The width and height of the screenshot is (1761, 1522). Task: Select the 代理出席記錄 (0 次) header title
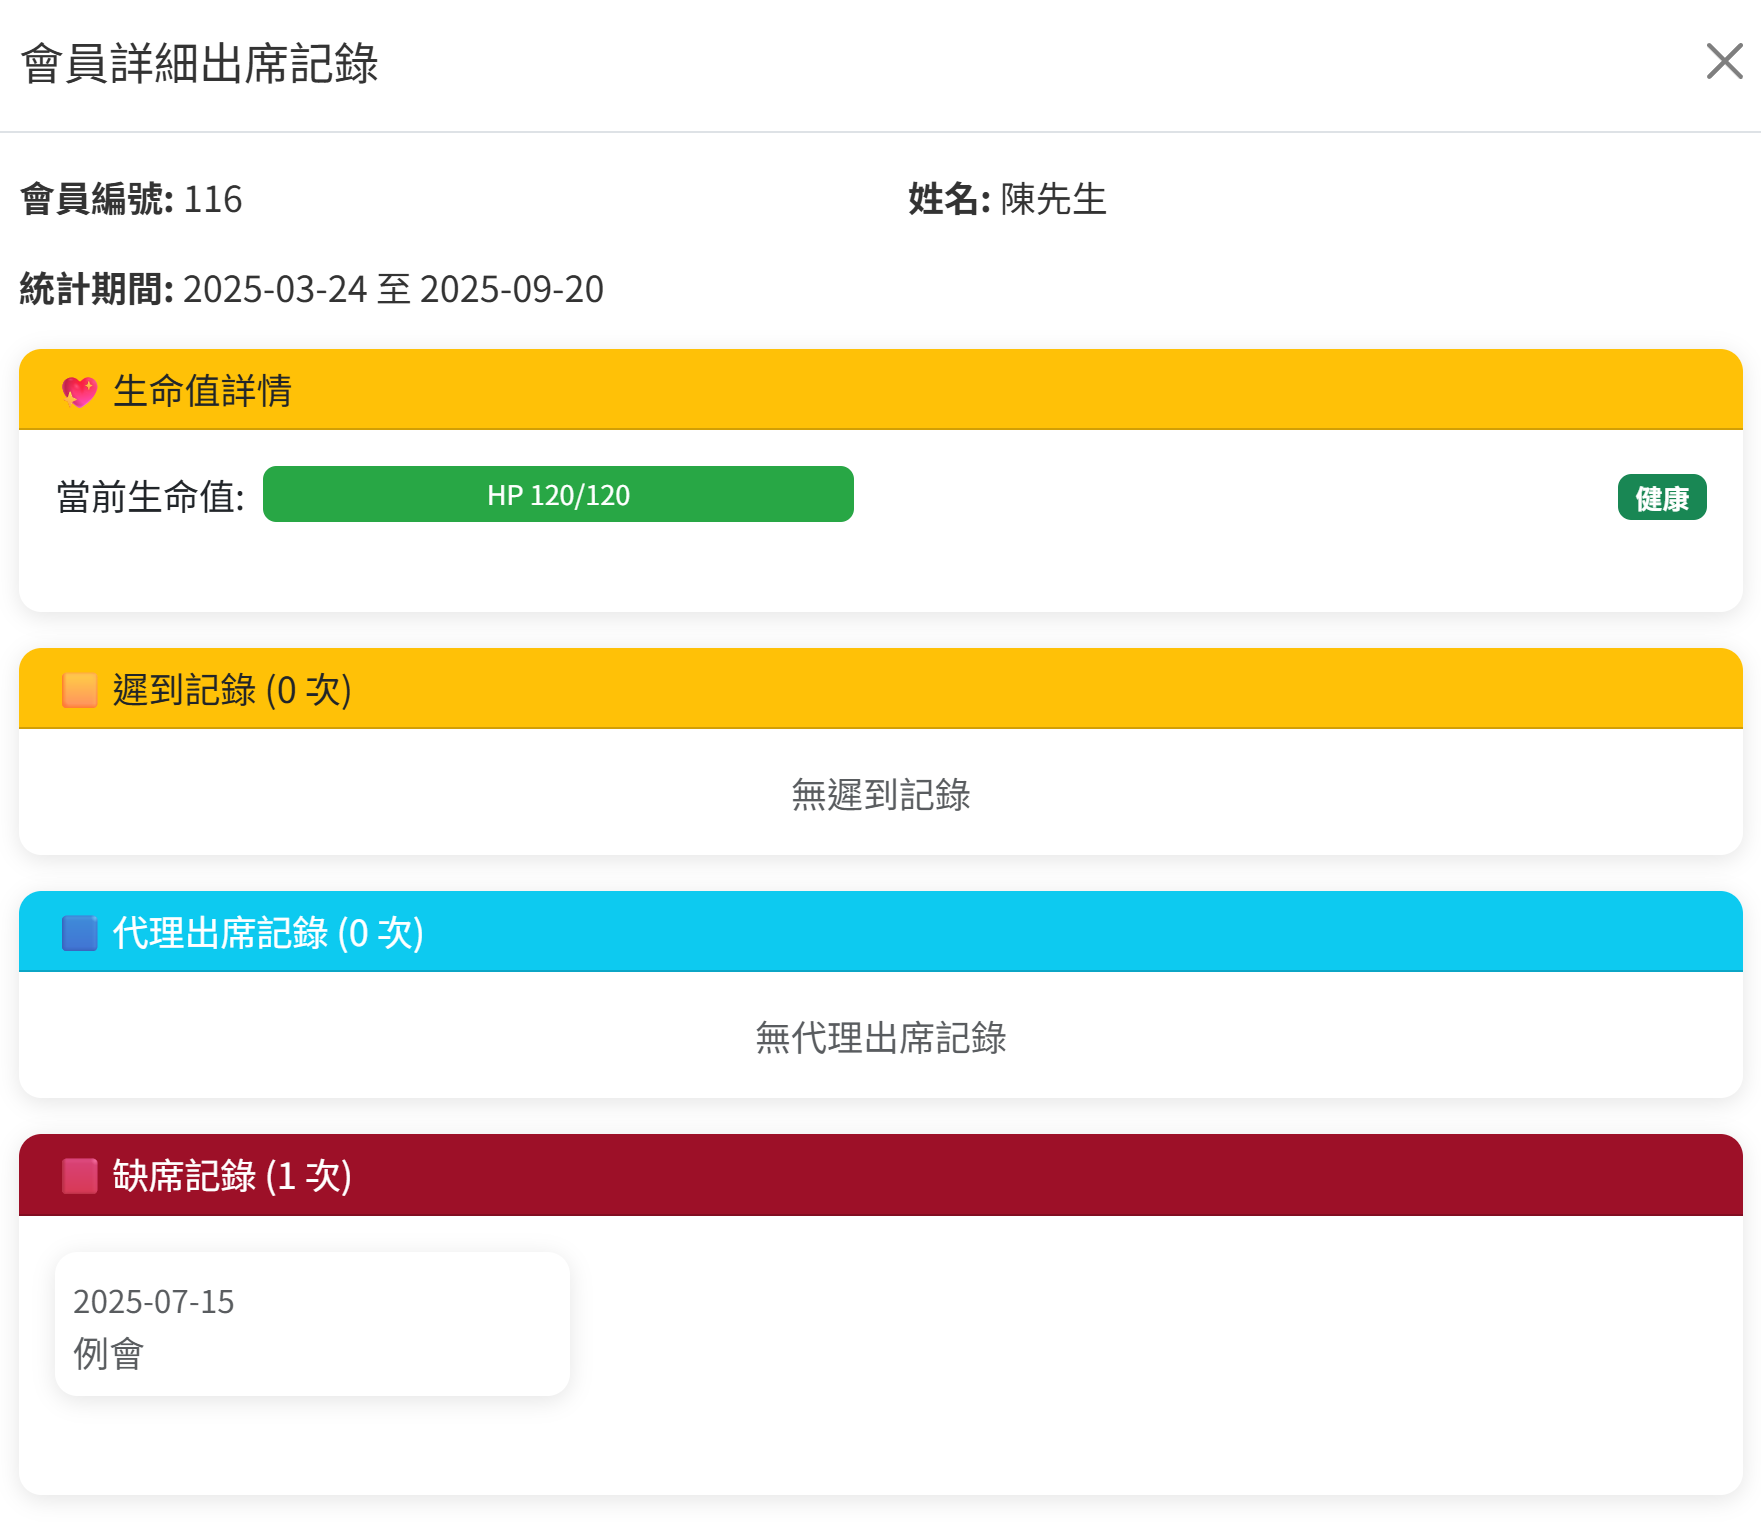268,933
